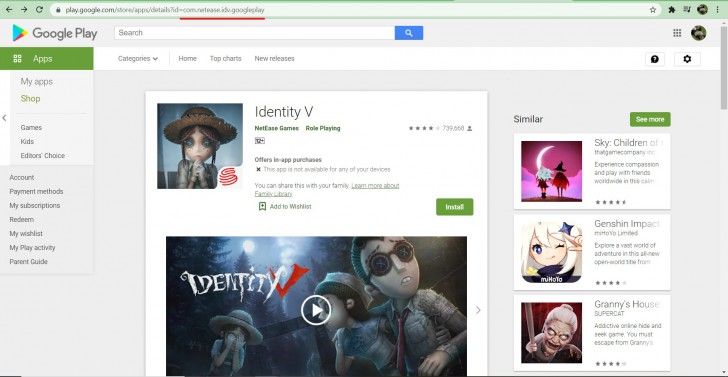The height and width of the screenshot is (377, 728).
Task: Click See more button for Similar apps
Action: point(650,119)
